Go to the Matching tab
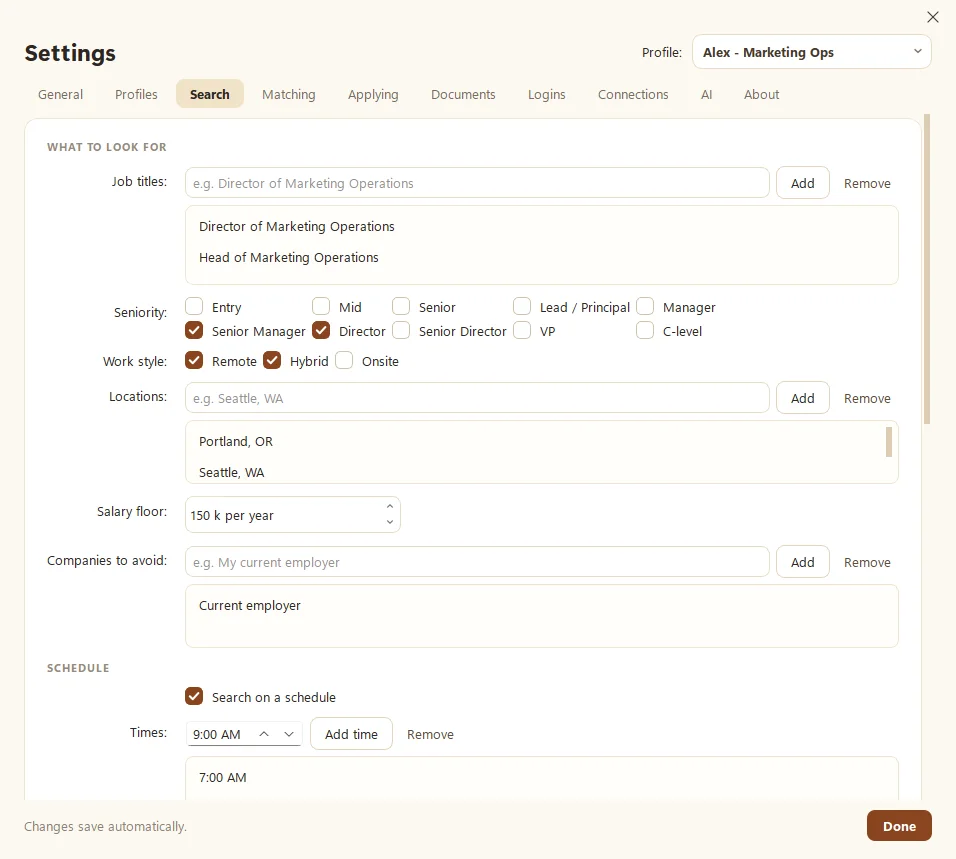 click(288, 94)
